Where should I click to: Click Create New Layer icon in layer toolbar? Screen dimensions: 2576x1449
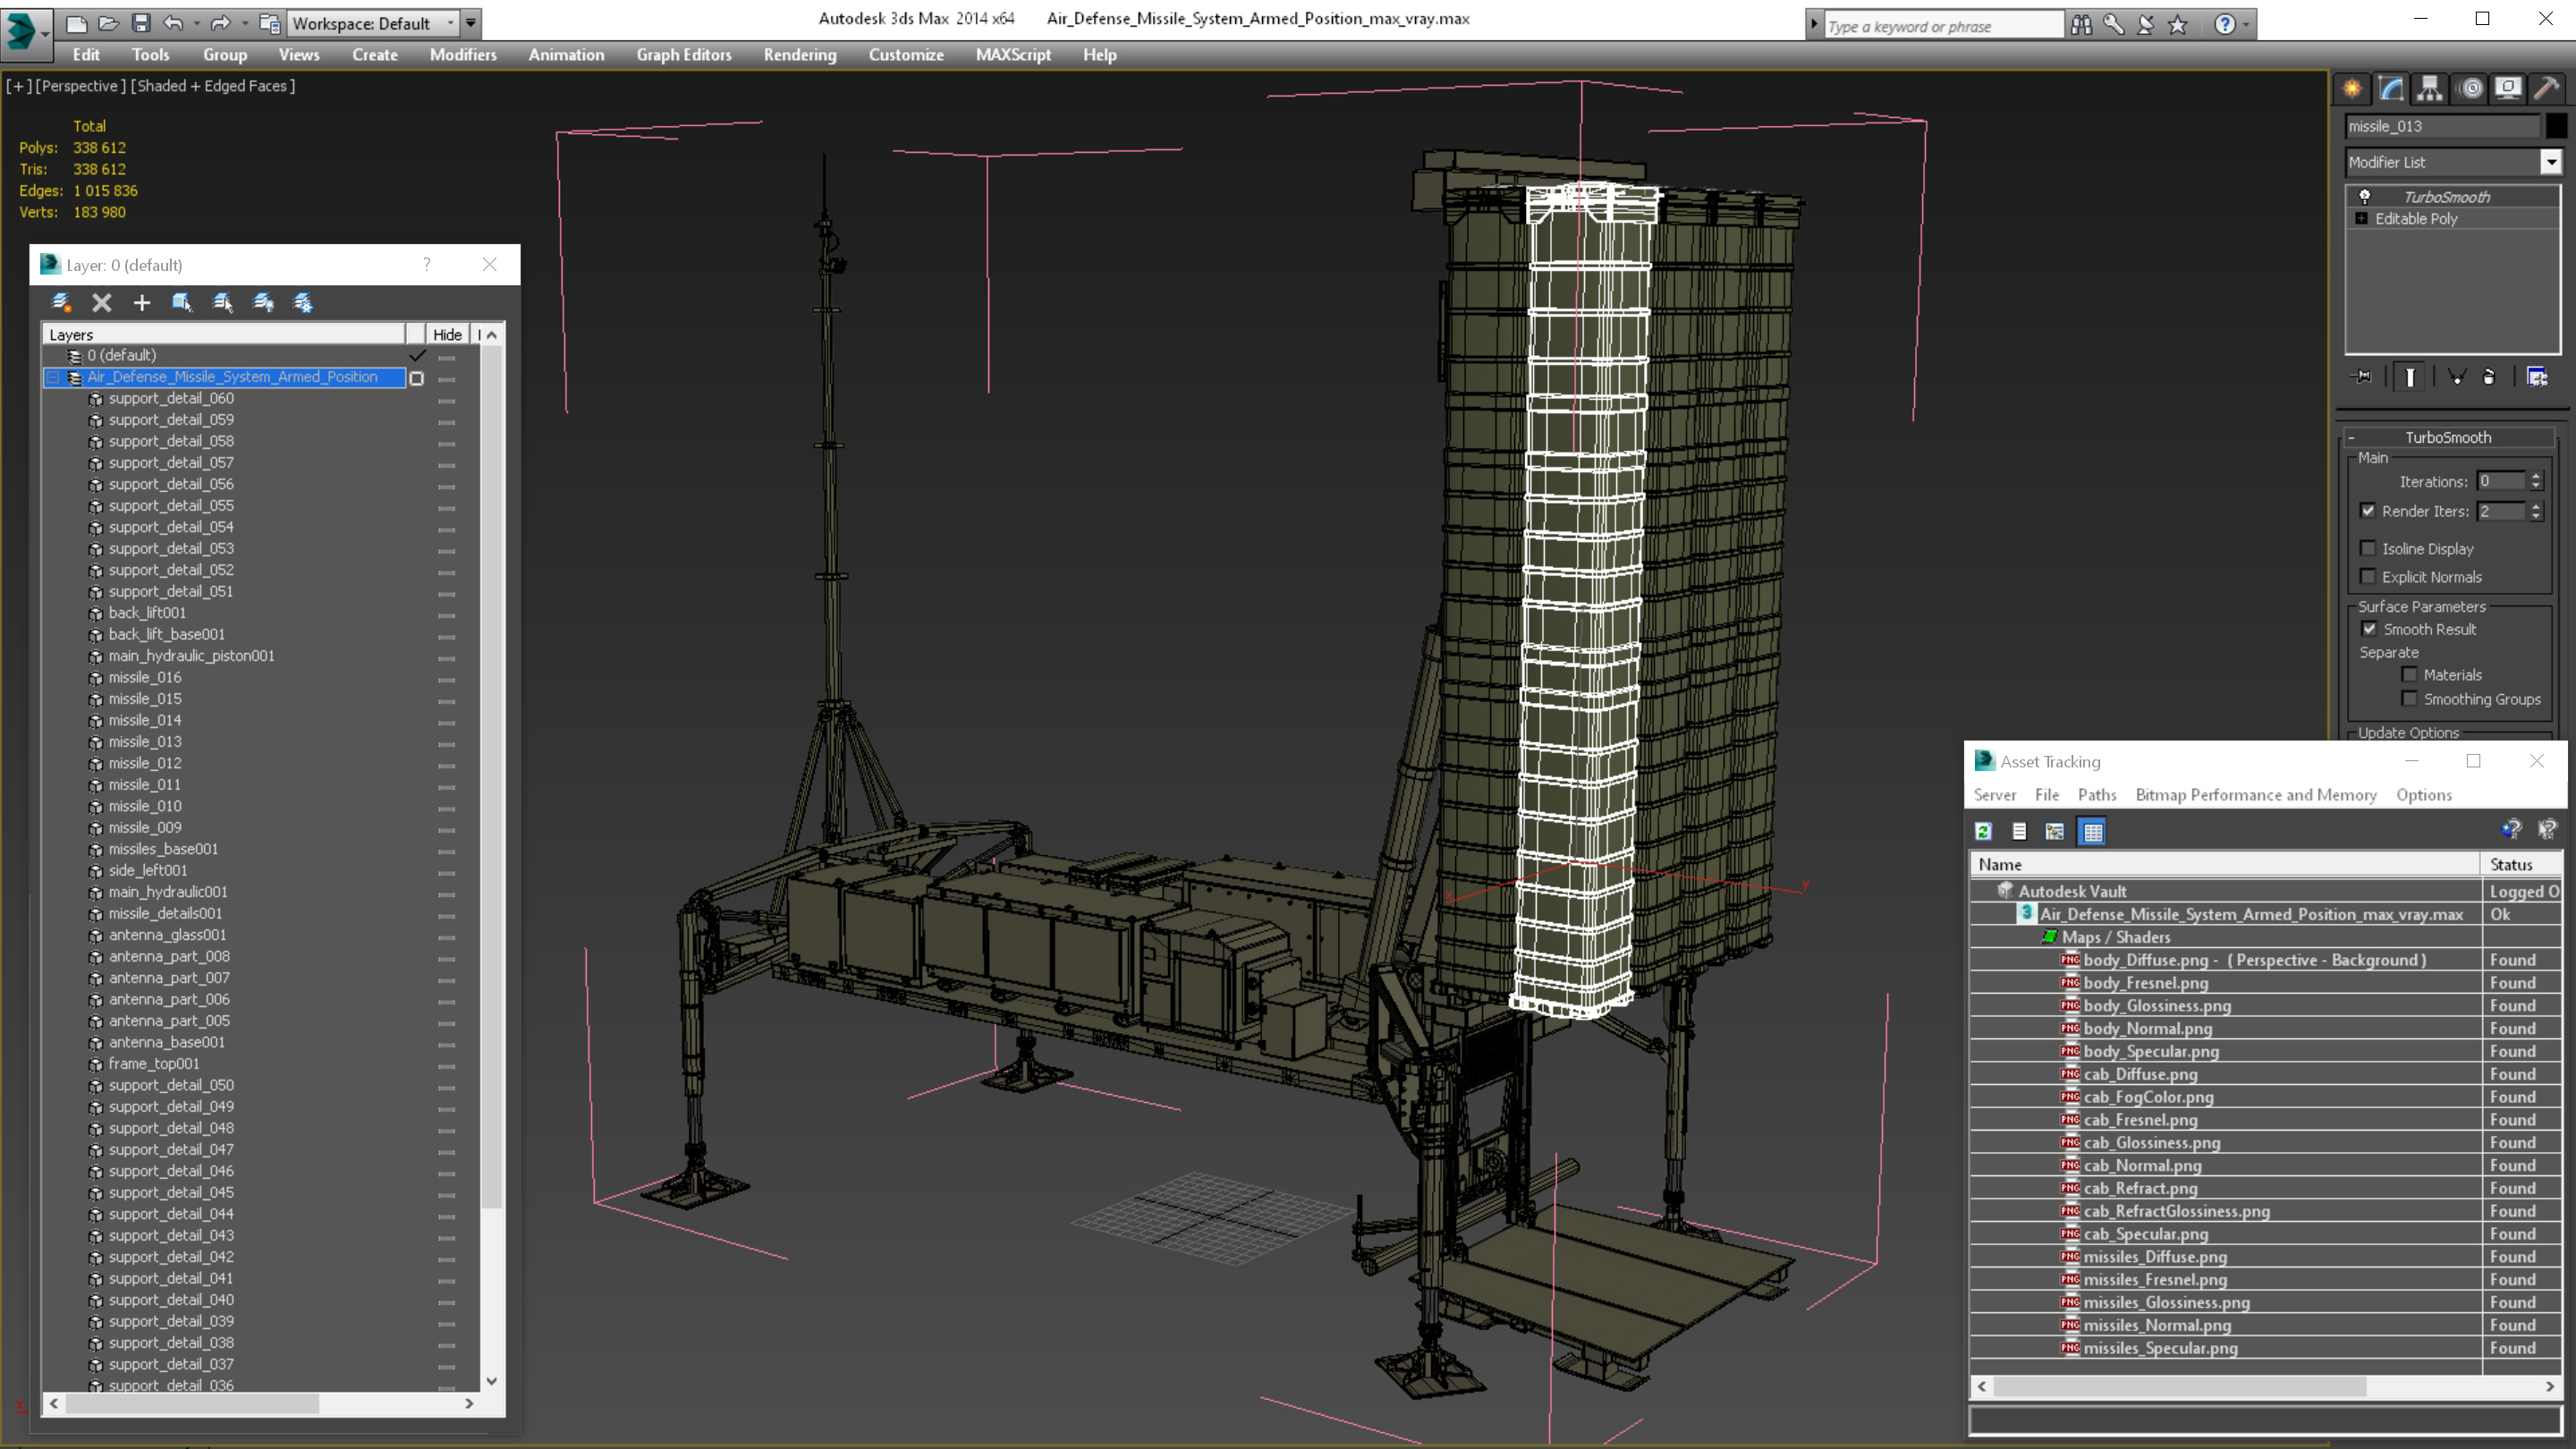61,302
